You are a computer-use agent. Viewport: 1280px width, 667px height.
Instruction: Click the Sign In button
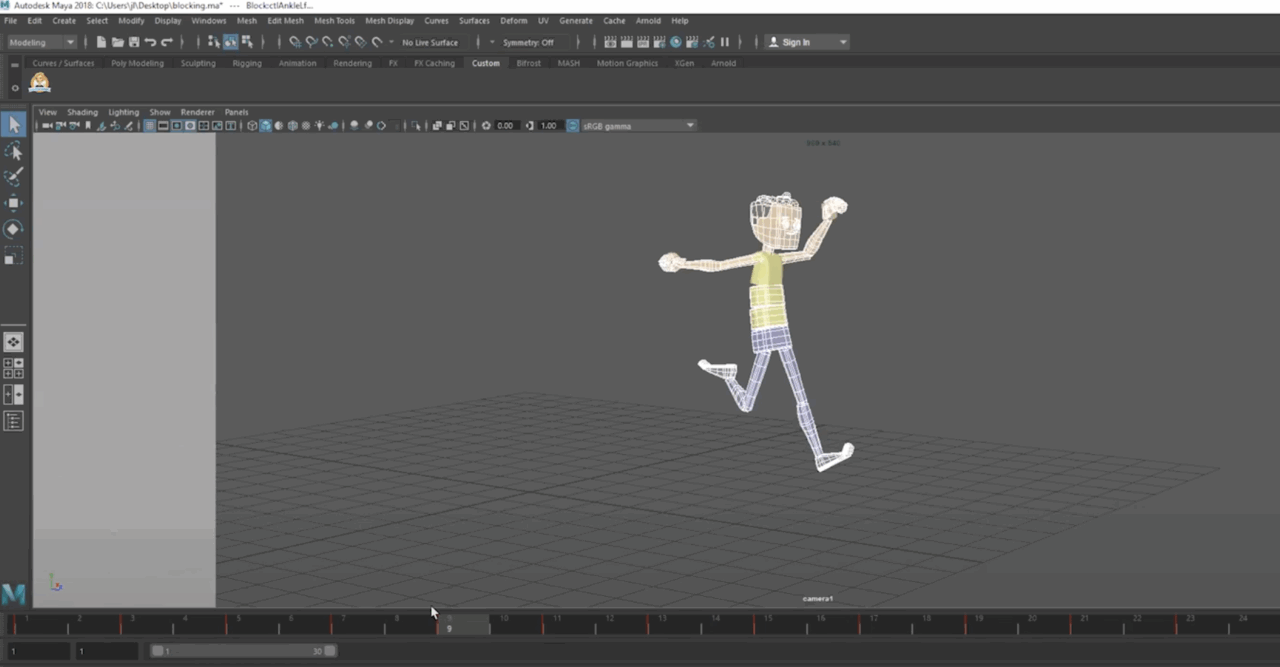(797, 42)
